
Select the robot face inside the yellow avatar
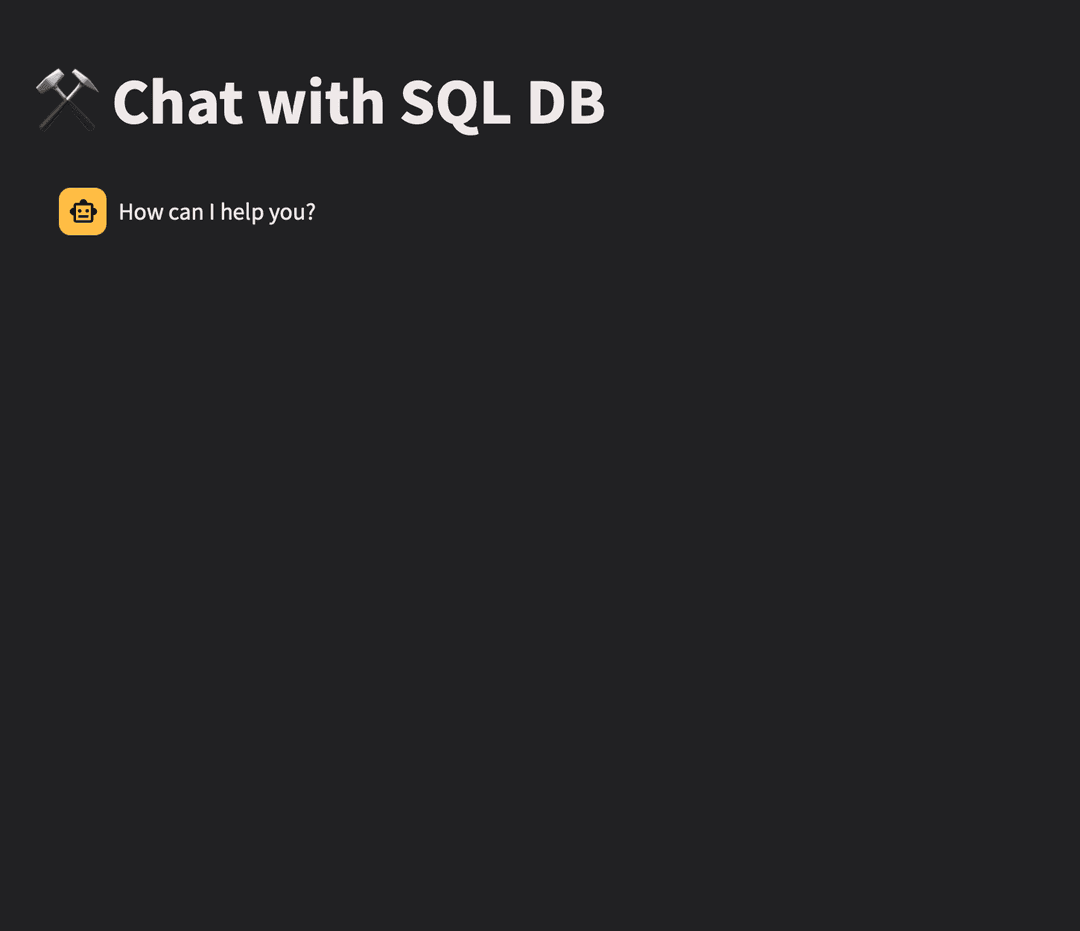pyautogui.click(x=83, y=211)
